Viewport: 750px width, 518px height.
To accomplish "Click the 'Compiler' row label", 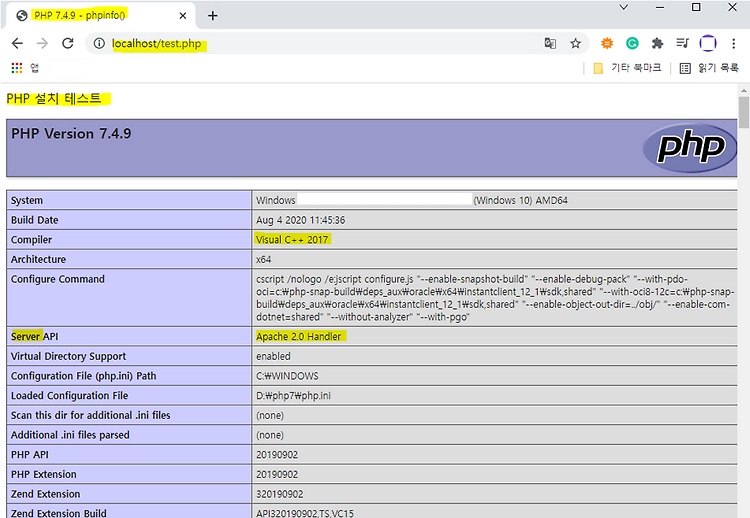I will tap(31, 240).
